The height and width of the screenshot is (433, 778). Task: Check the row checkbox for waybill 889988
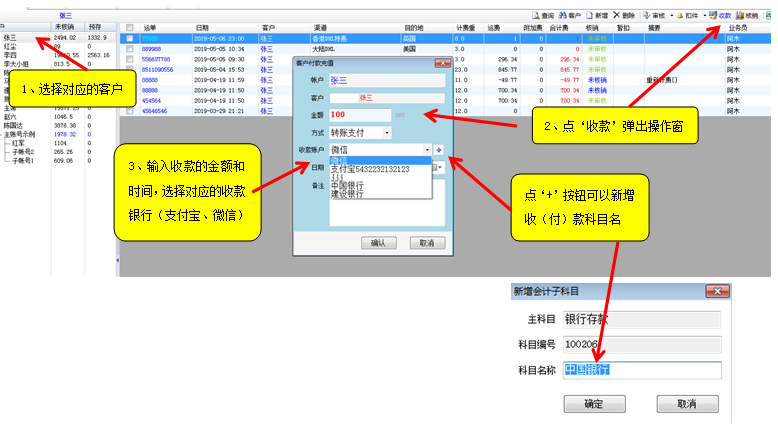(129, 48)
